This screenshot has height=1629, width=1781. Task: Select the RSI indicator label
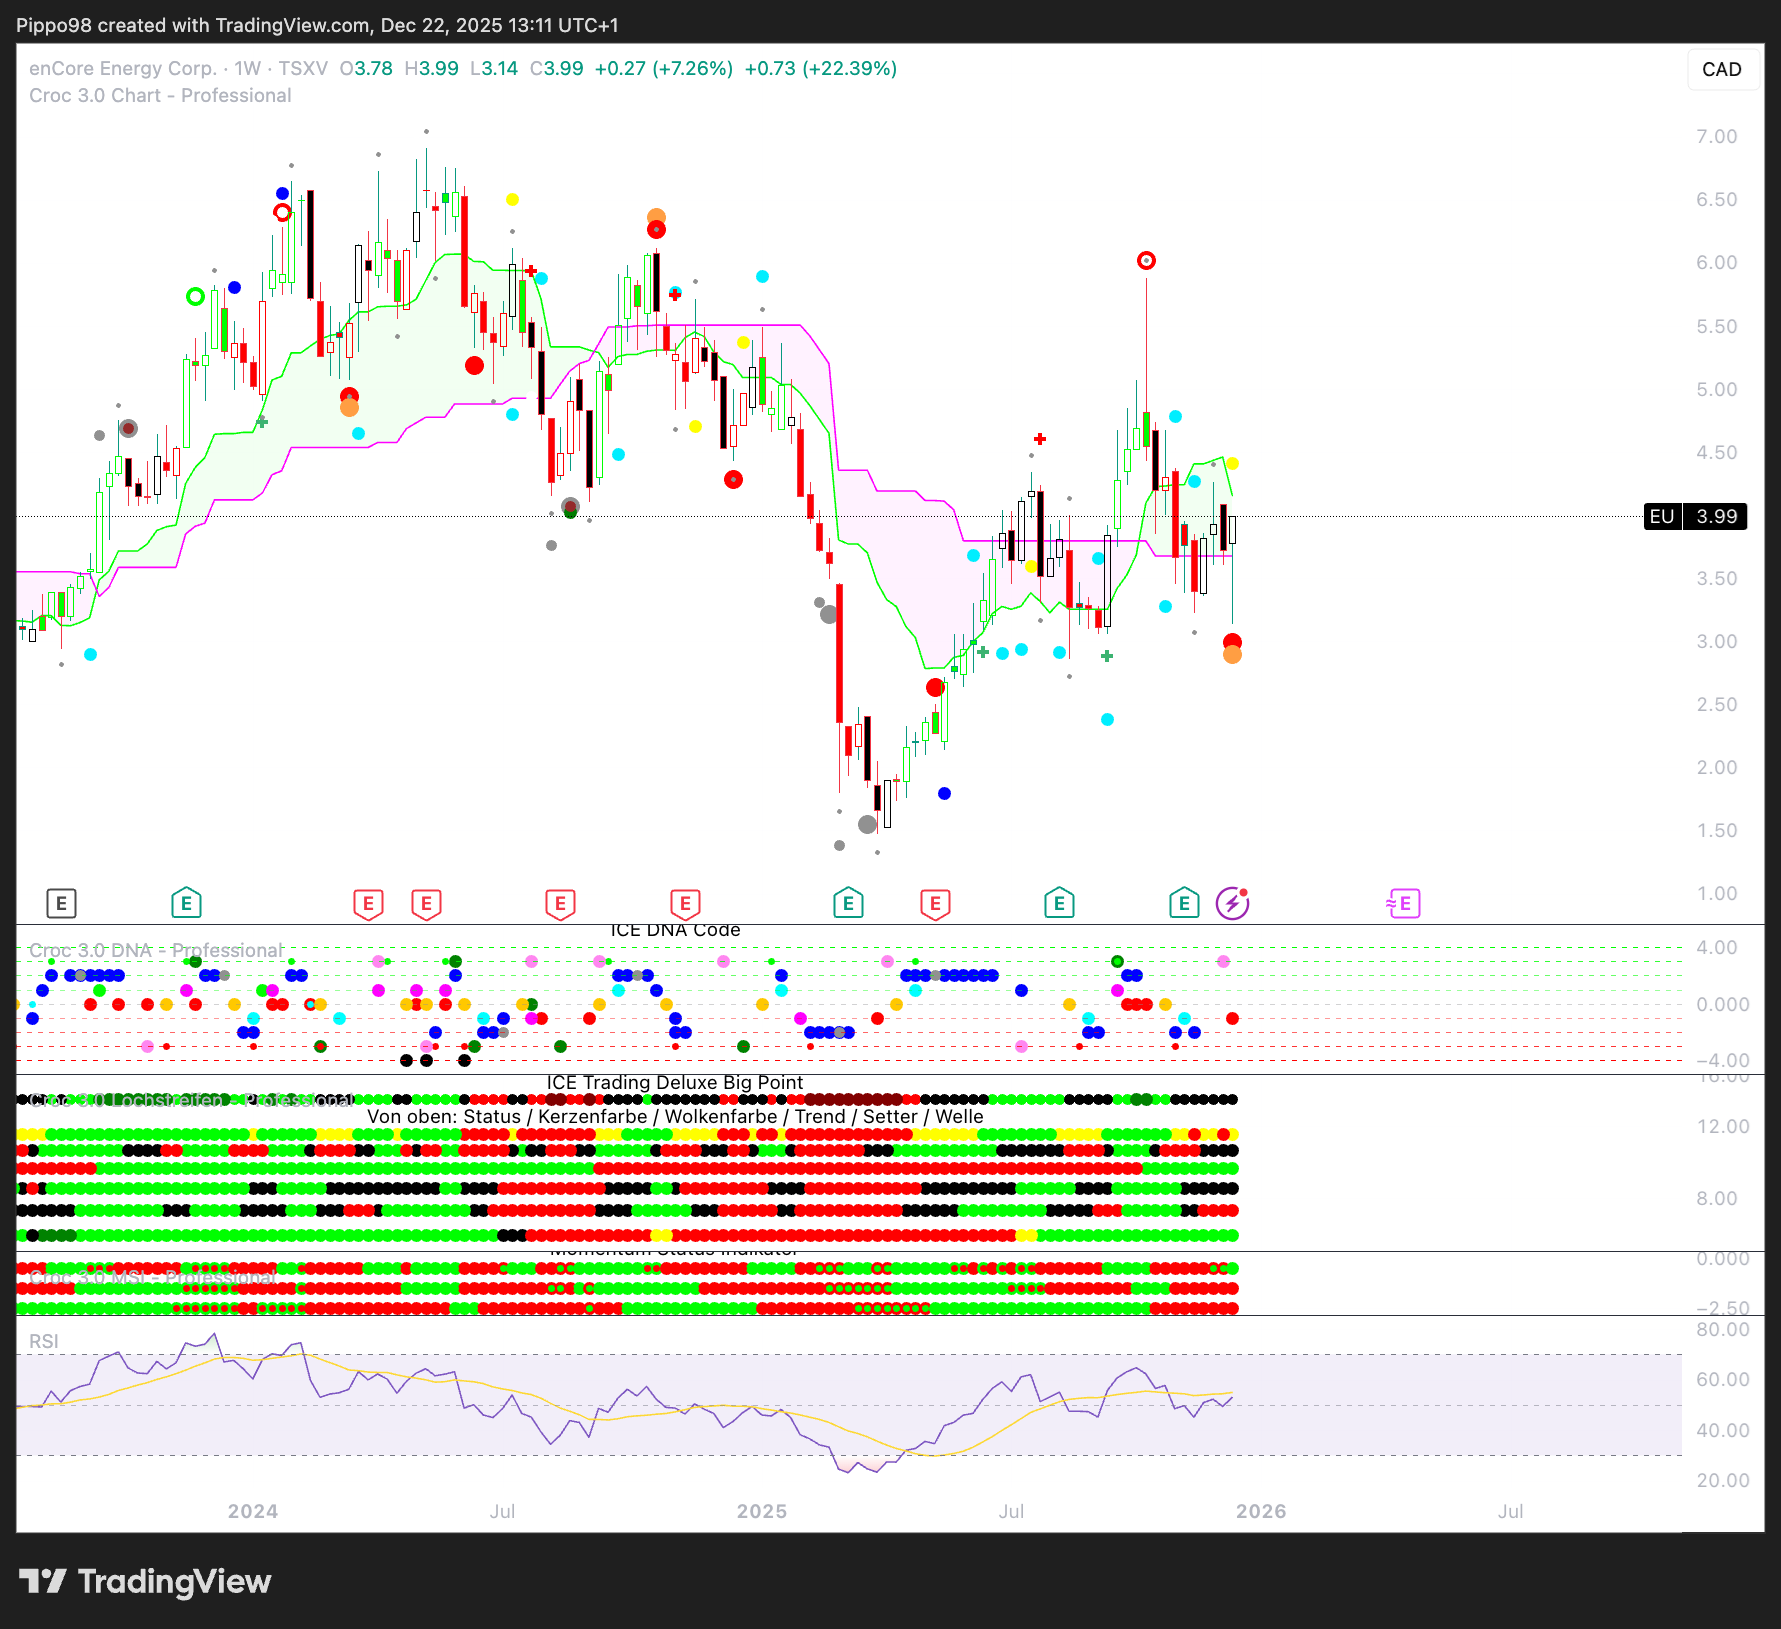pyautogui.click(x=44, y=1341)
